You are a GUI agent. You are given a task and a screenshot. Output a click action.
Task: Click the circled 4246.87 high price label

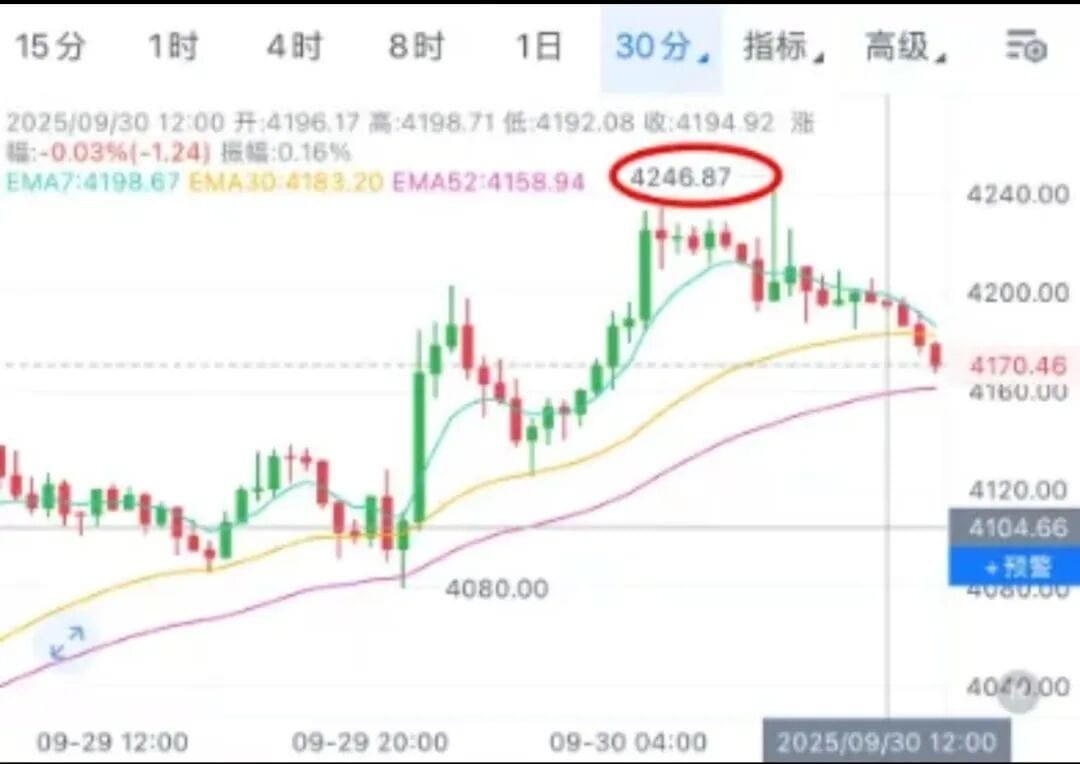point(681,177)
